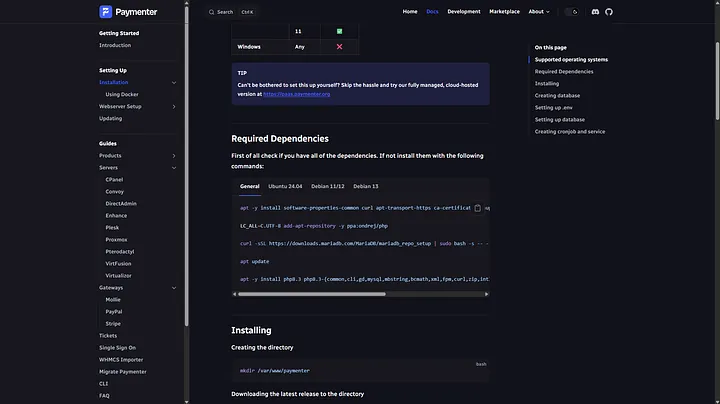This screenshot has height=404, width=720.
Task: Open the FAQ page
Action: point(104,396)
